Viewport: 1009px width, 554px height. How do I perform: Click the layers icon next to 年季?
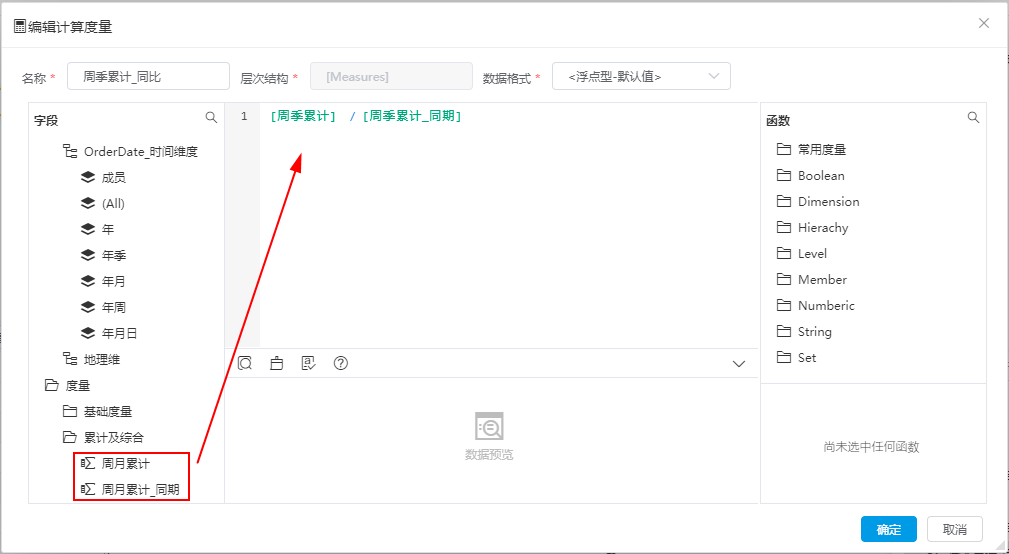[x=88, y=255]
